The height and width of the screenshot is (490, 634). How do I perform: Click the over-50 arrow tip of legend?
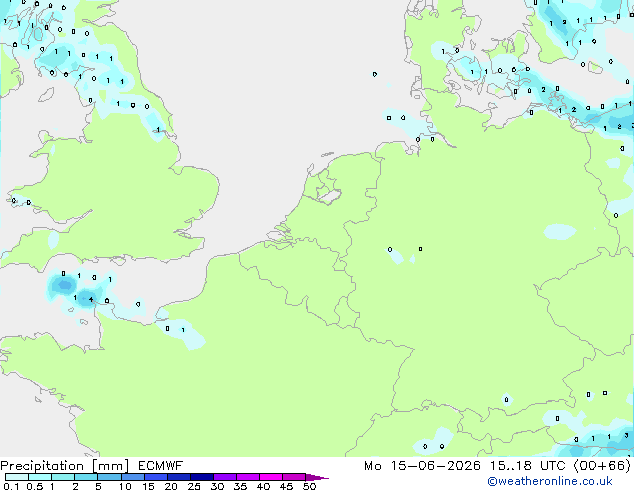coord(317,477)
